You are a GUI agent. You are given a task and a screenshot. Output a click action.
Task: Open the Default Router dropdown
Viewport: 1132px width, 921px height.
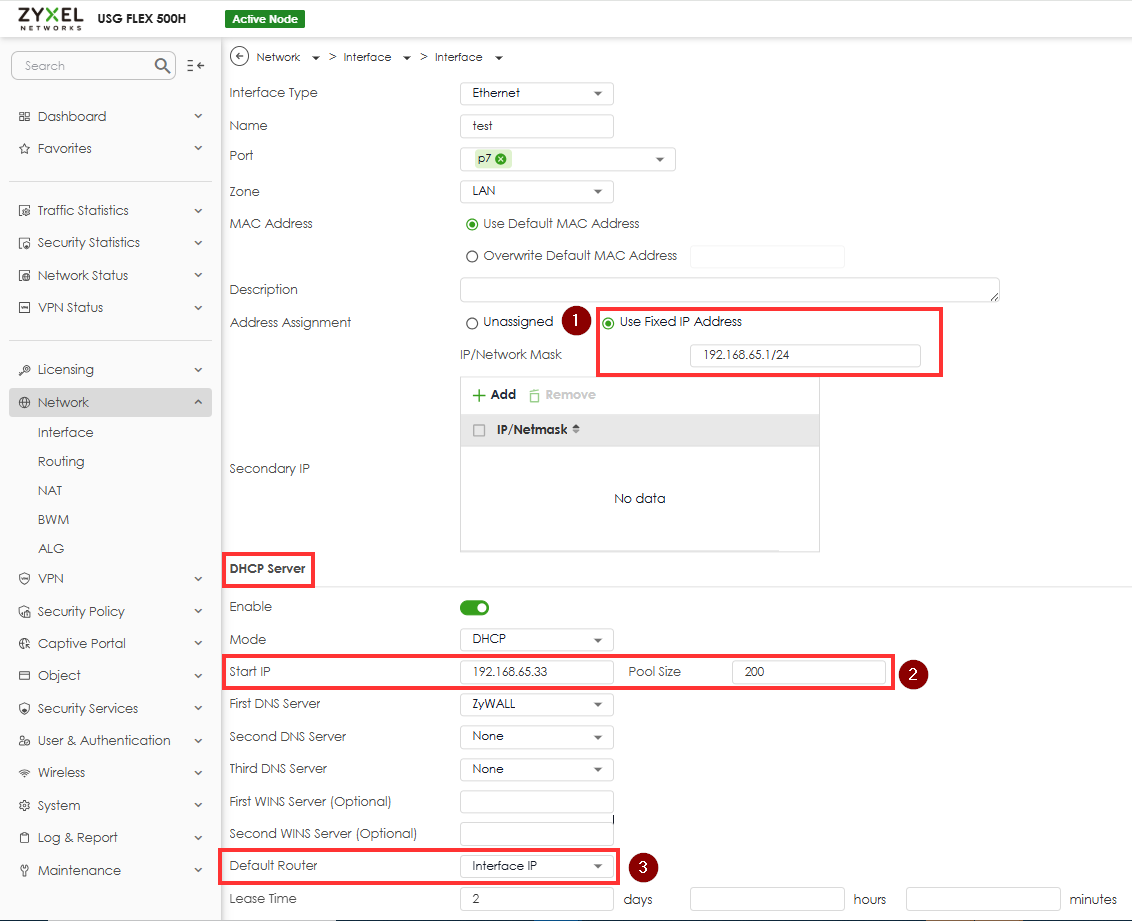tap(537, 866)
